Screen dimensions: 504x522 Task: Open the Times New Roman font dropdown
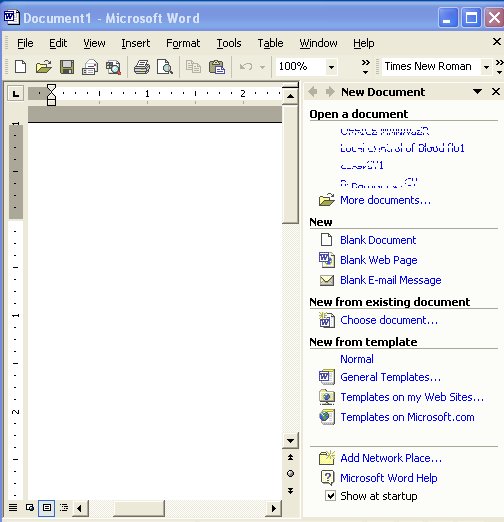486,67
